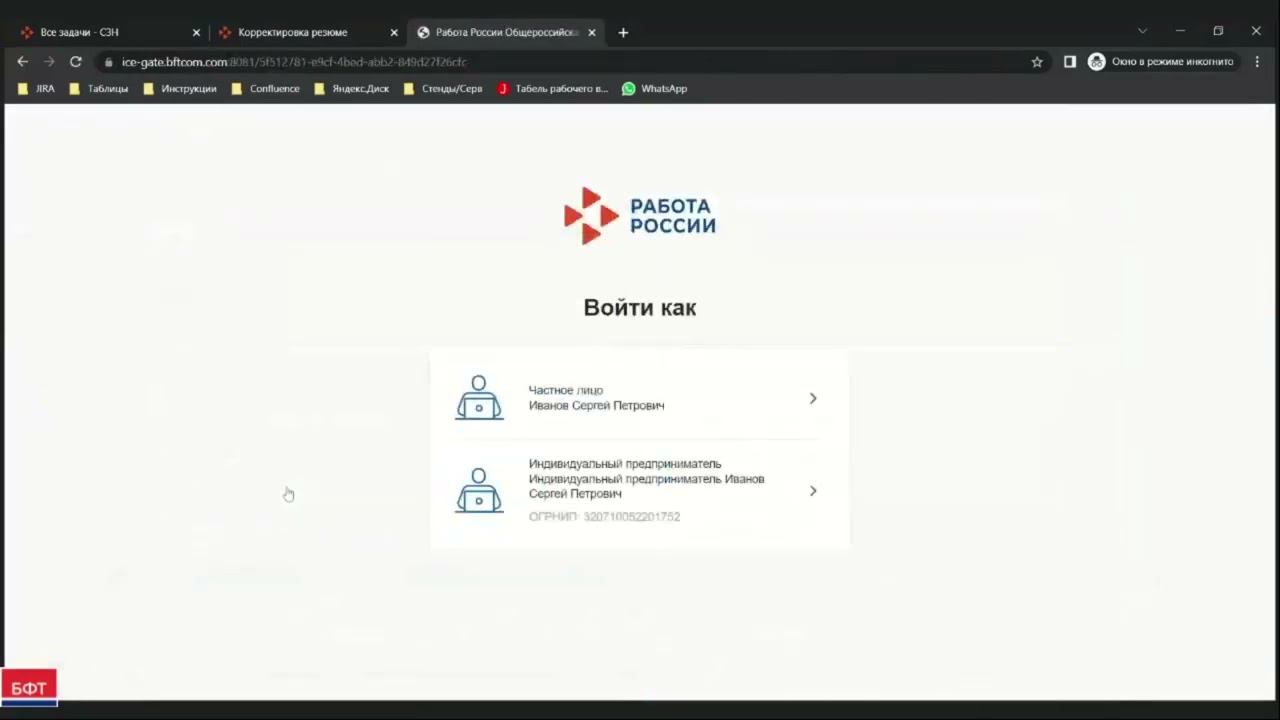Open Яндекс.Диск bookmark folder
Image resolution: width=1280 pixels, height=720 pixels.
click(352, 89)
